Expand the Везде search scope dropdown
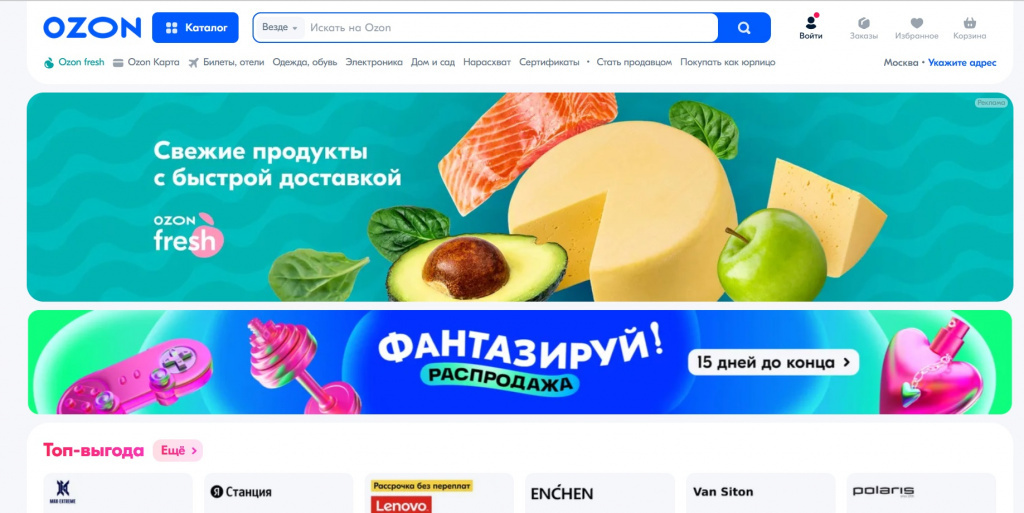The height and width of the screenshot is (513, 1024). point(280,27)
